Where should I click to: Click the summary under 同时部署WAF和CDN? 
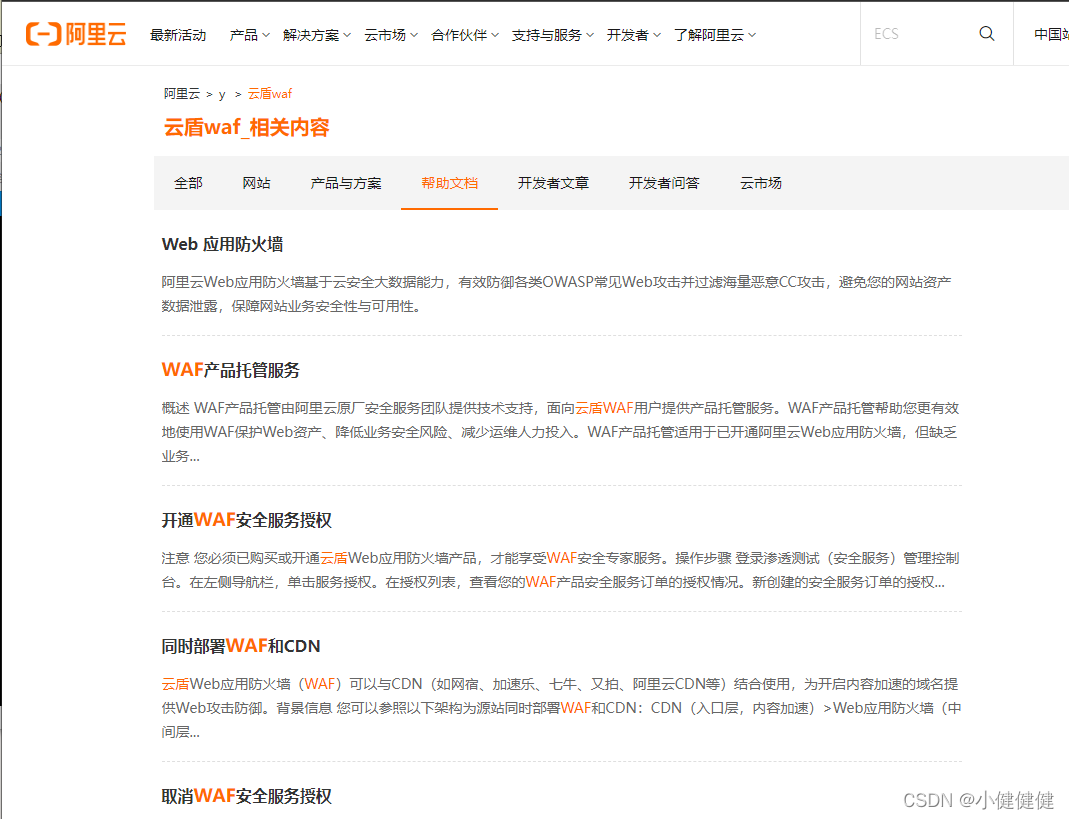(561, 708)
